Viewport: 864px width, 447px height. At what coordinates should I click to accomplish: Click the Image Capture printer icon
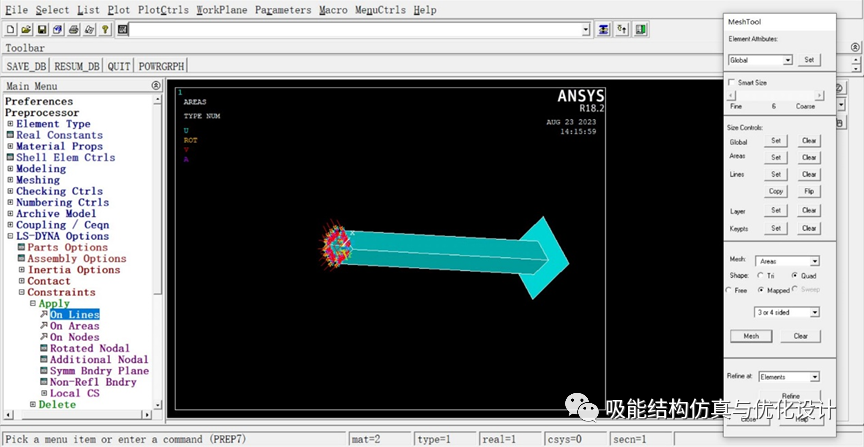coord(73,29)
